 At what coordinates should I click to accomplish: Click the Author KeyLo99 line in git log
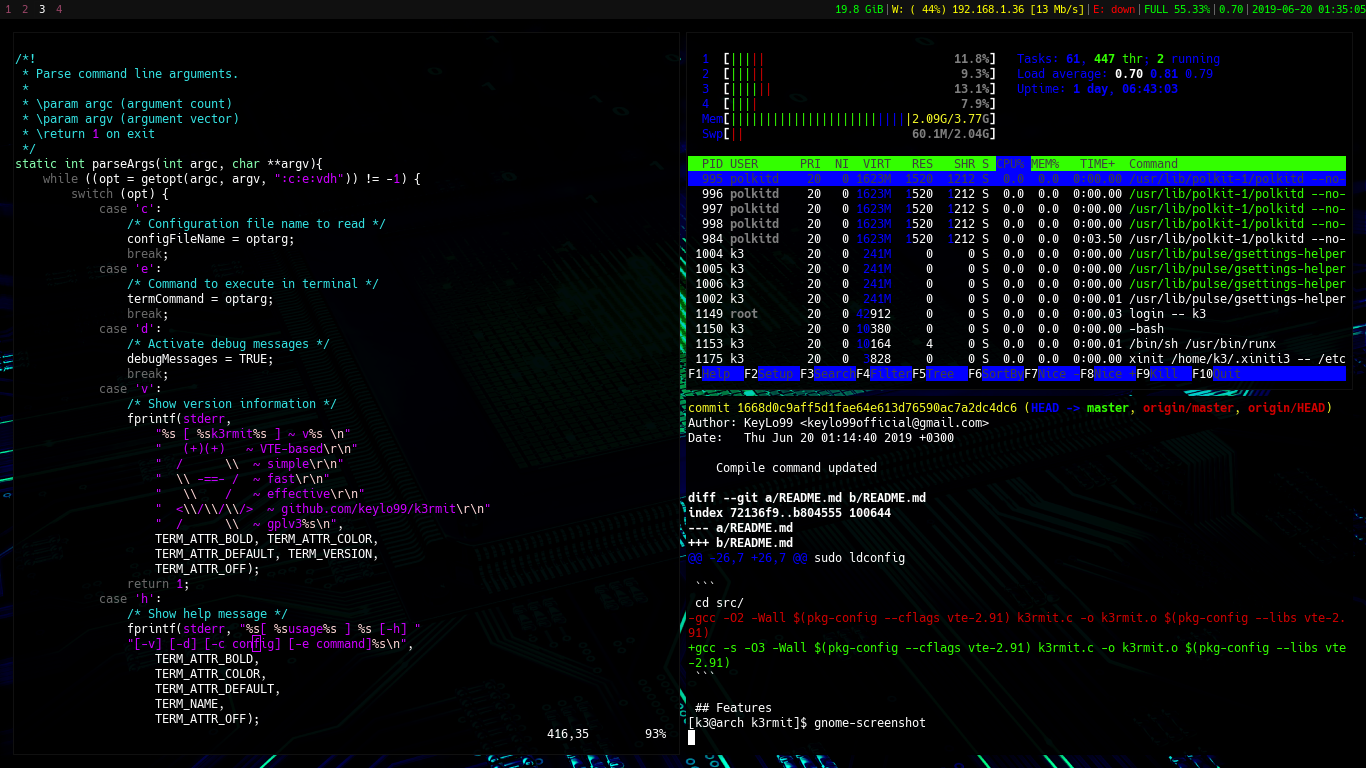pyautogui.click(x=838, y=423)
